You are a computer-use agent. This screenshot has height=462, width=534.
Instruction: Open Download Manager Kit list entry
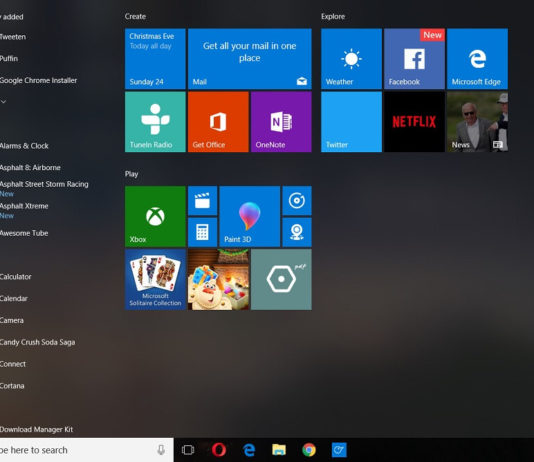coord(36,429)
